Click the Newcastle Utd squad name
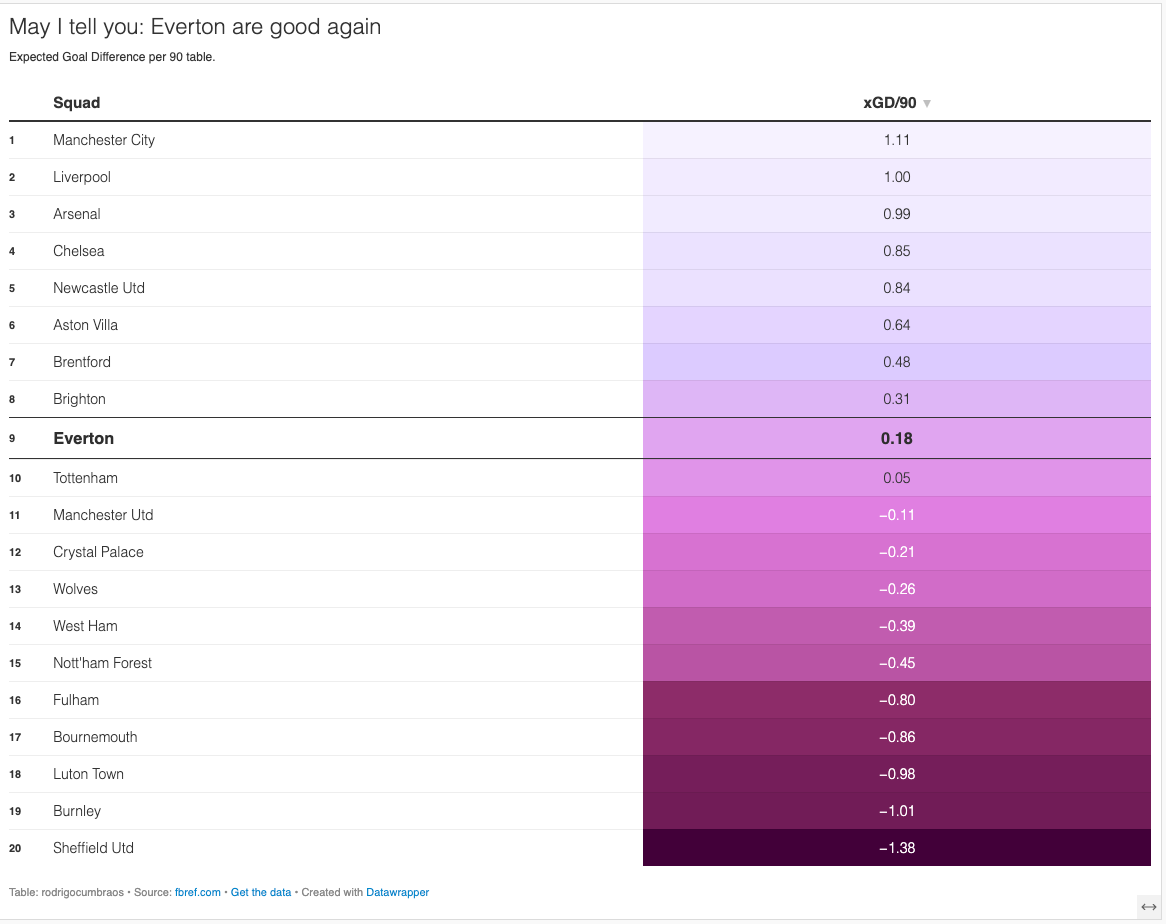 click(x=99, y=288)
